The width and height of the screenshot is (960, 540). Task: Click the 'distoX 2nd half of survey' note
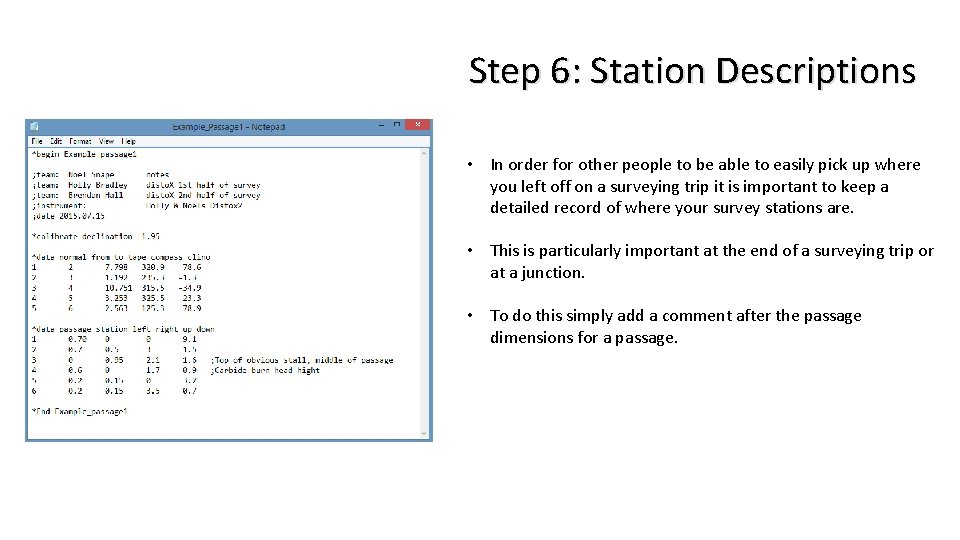coord(203,195)
